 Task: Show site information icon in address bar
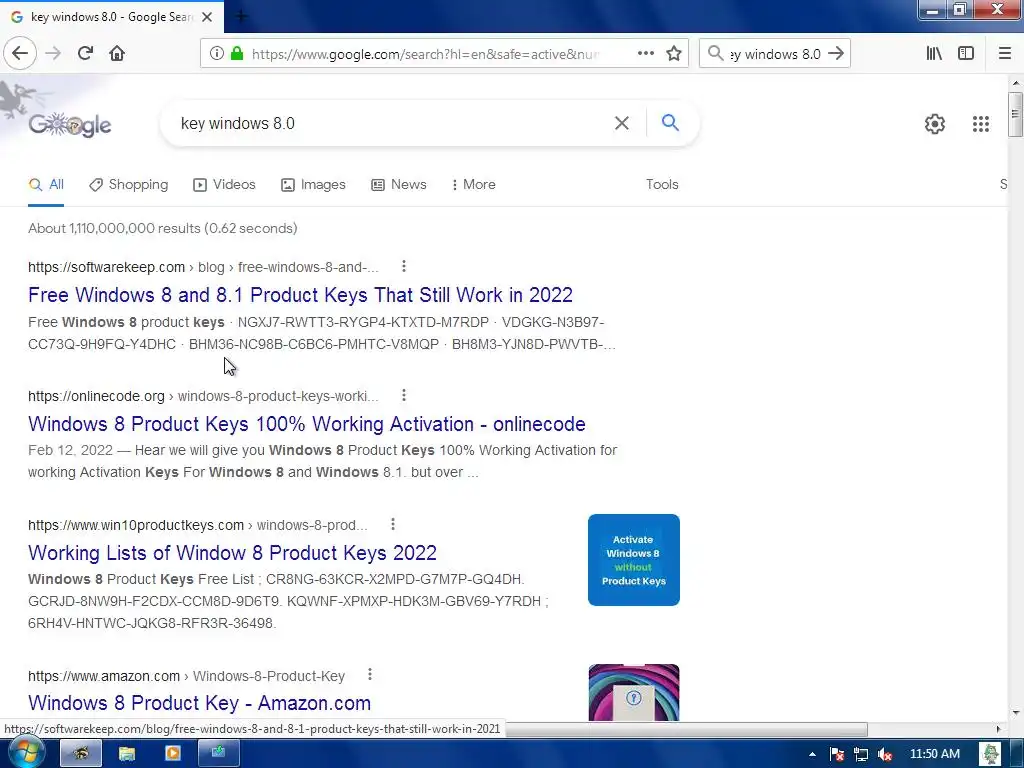click(x=217, y=54)
